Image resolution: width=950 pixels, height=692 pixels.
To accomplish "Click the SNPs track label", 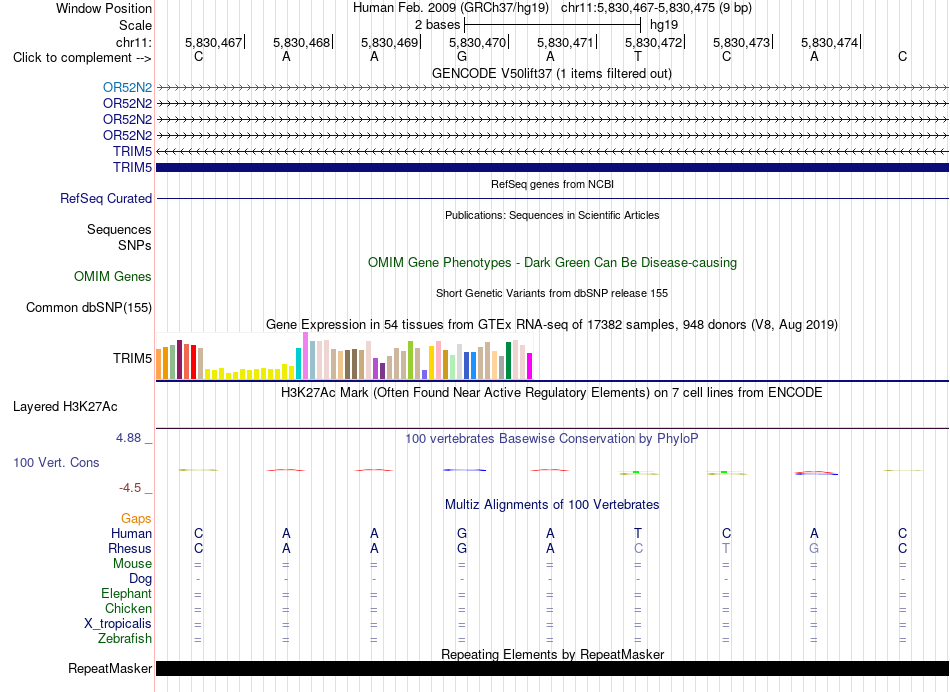I will pos(135,245).
